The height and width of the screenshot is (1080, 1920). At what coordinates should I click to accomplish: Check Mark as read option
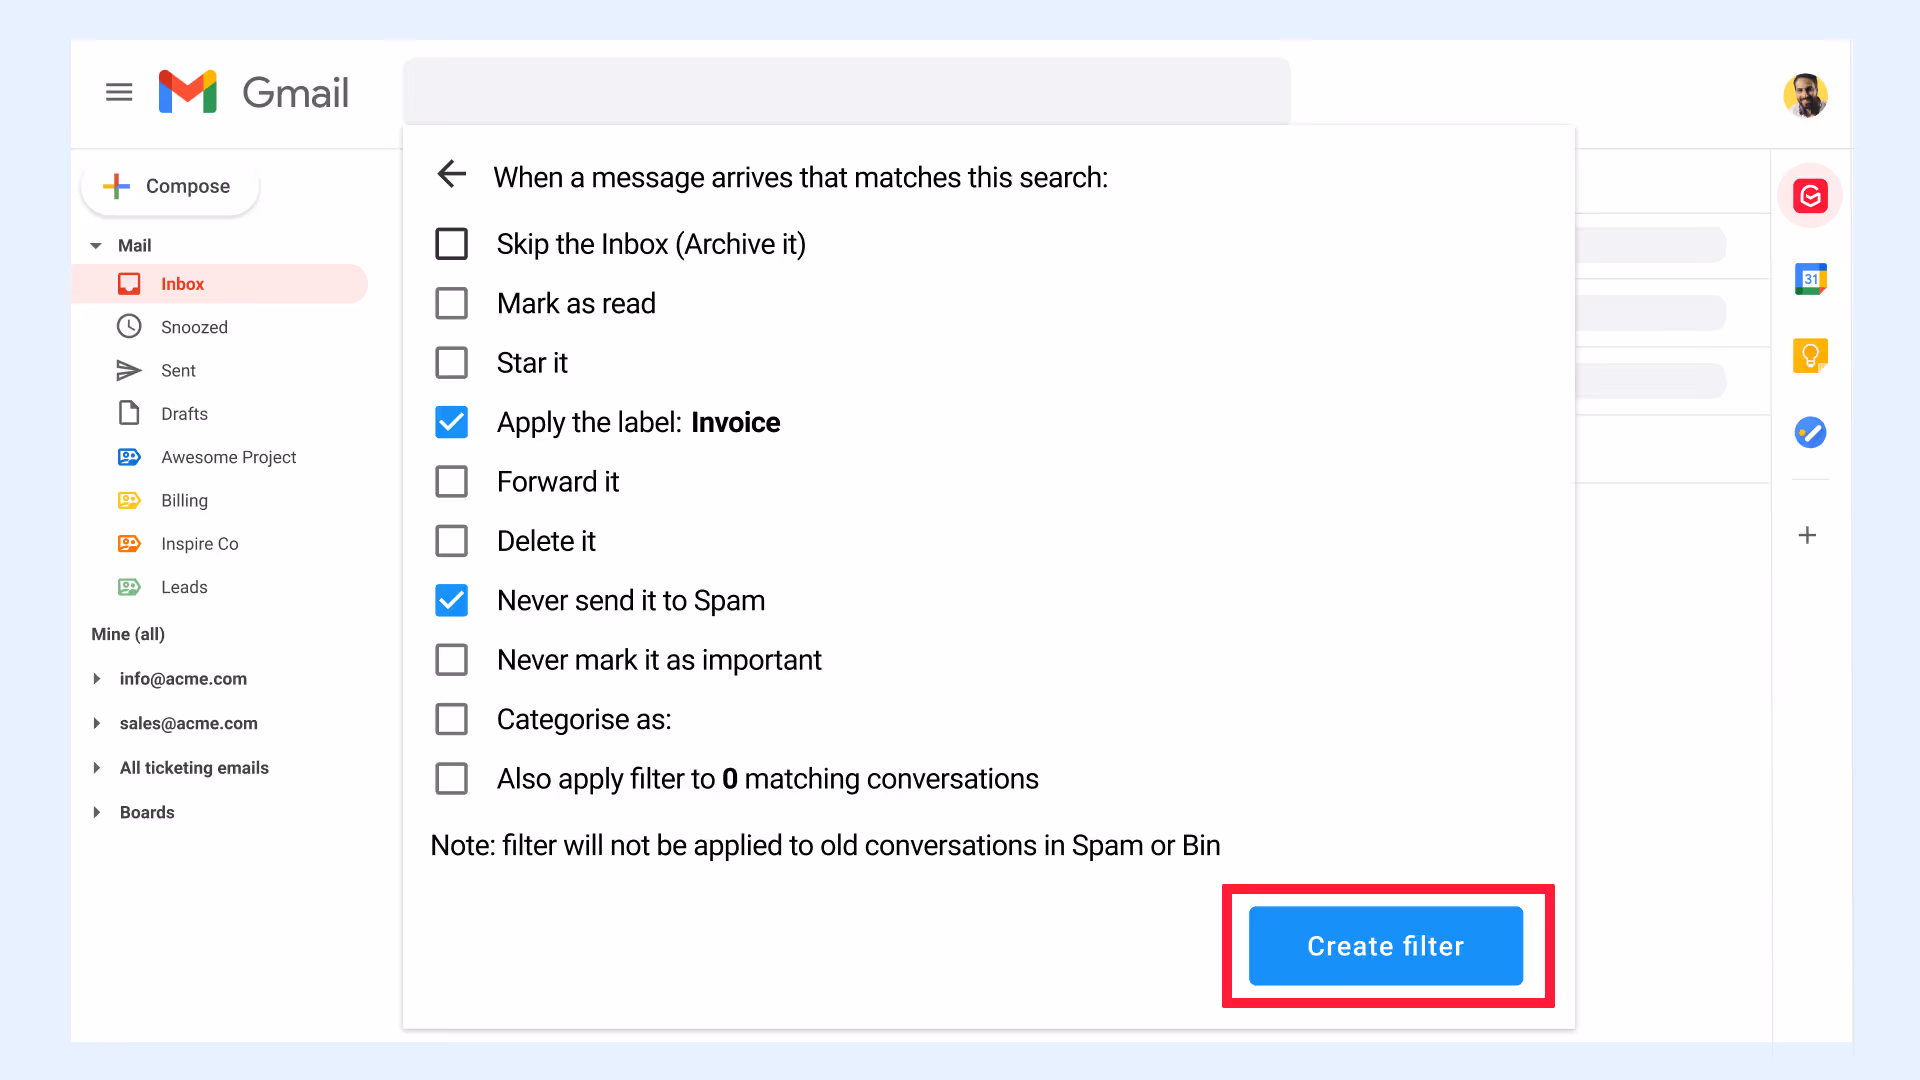point(452,303)
